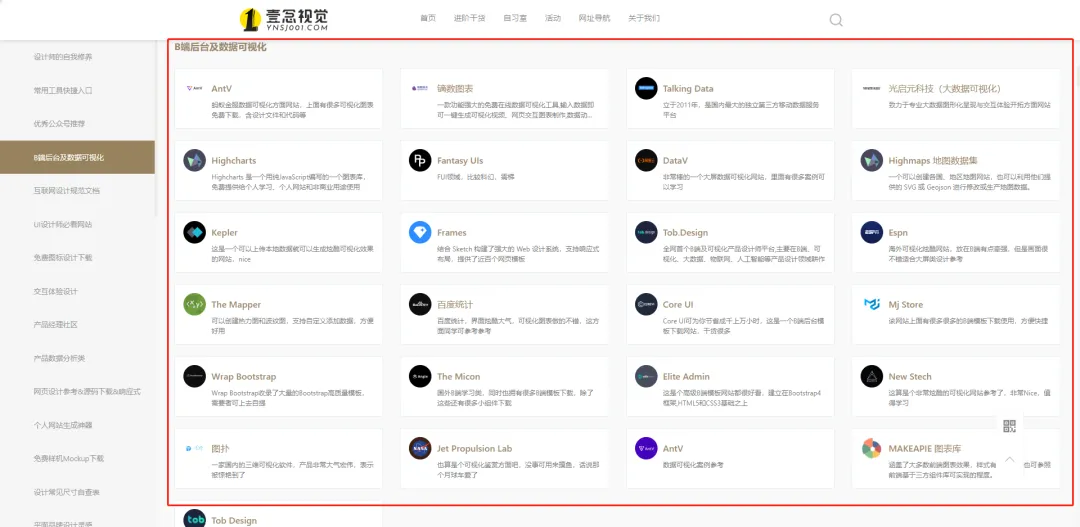Select UI设计师必看网站 in the sidebar
The height and width of the screenshot is (527, 1080).
(x=63, y=225)
